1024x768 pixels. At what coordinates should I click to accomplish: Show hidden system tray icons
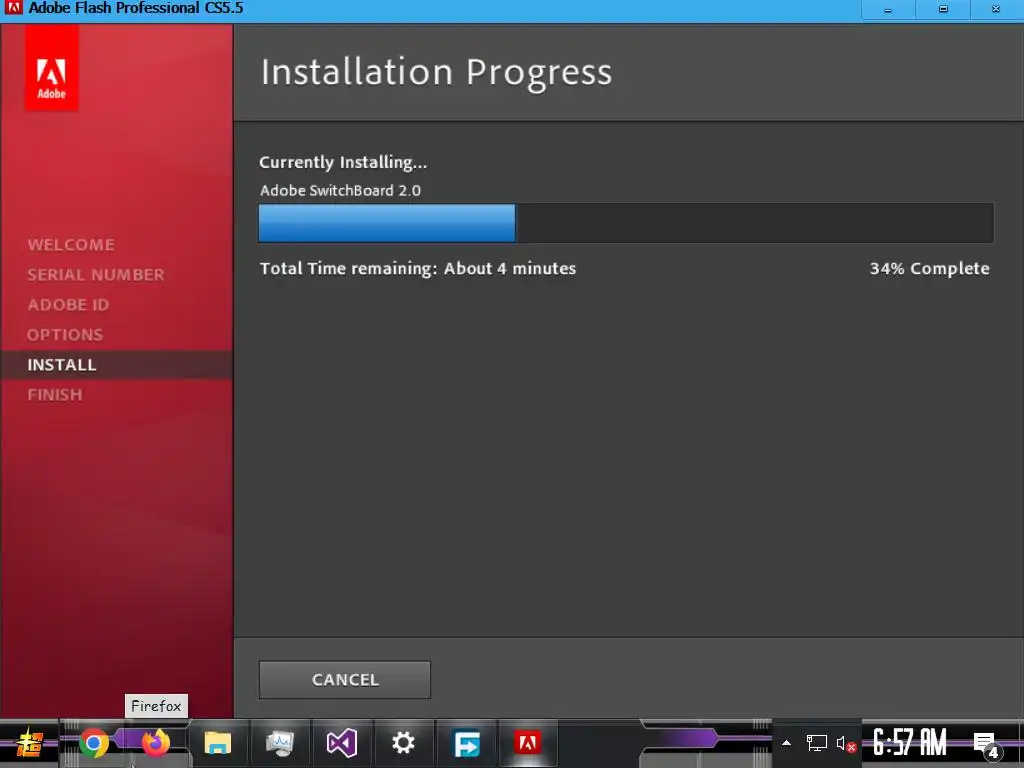click(x=786, y=743)
